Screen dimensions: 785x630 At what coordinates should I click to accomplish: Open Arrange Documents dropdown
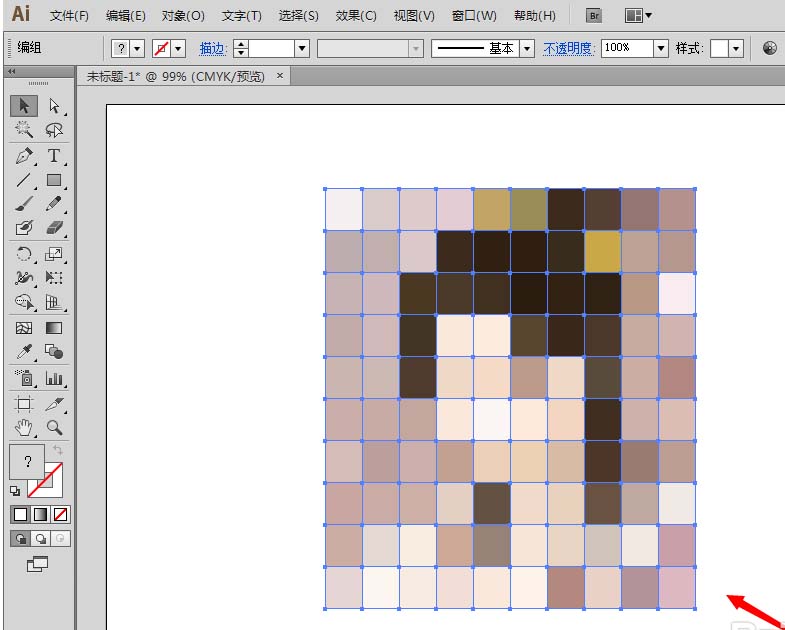[x=638, y=16]
